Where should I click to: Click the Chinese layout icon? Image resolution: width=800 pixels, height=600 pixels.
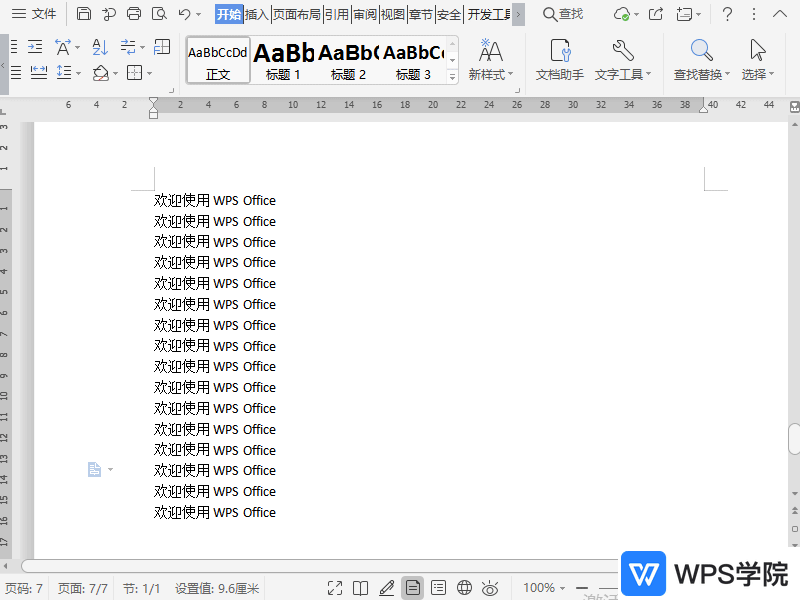pos(63,47)
